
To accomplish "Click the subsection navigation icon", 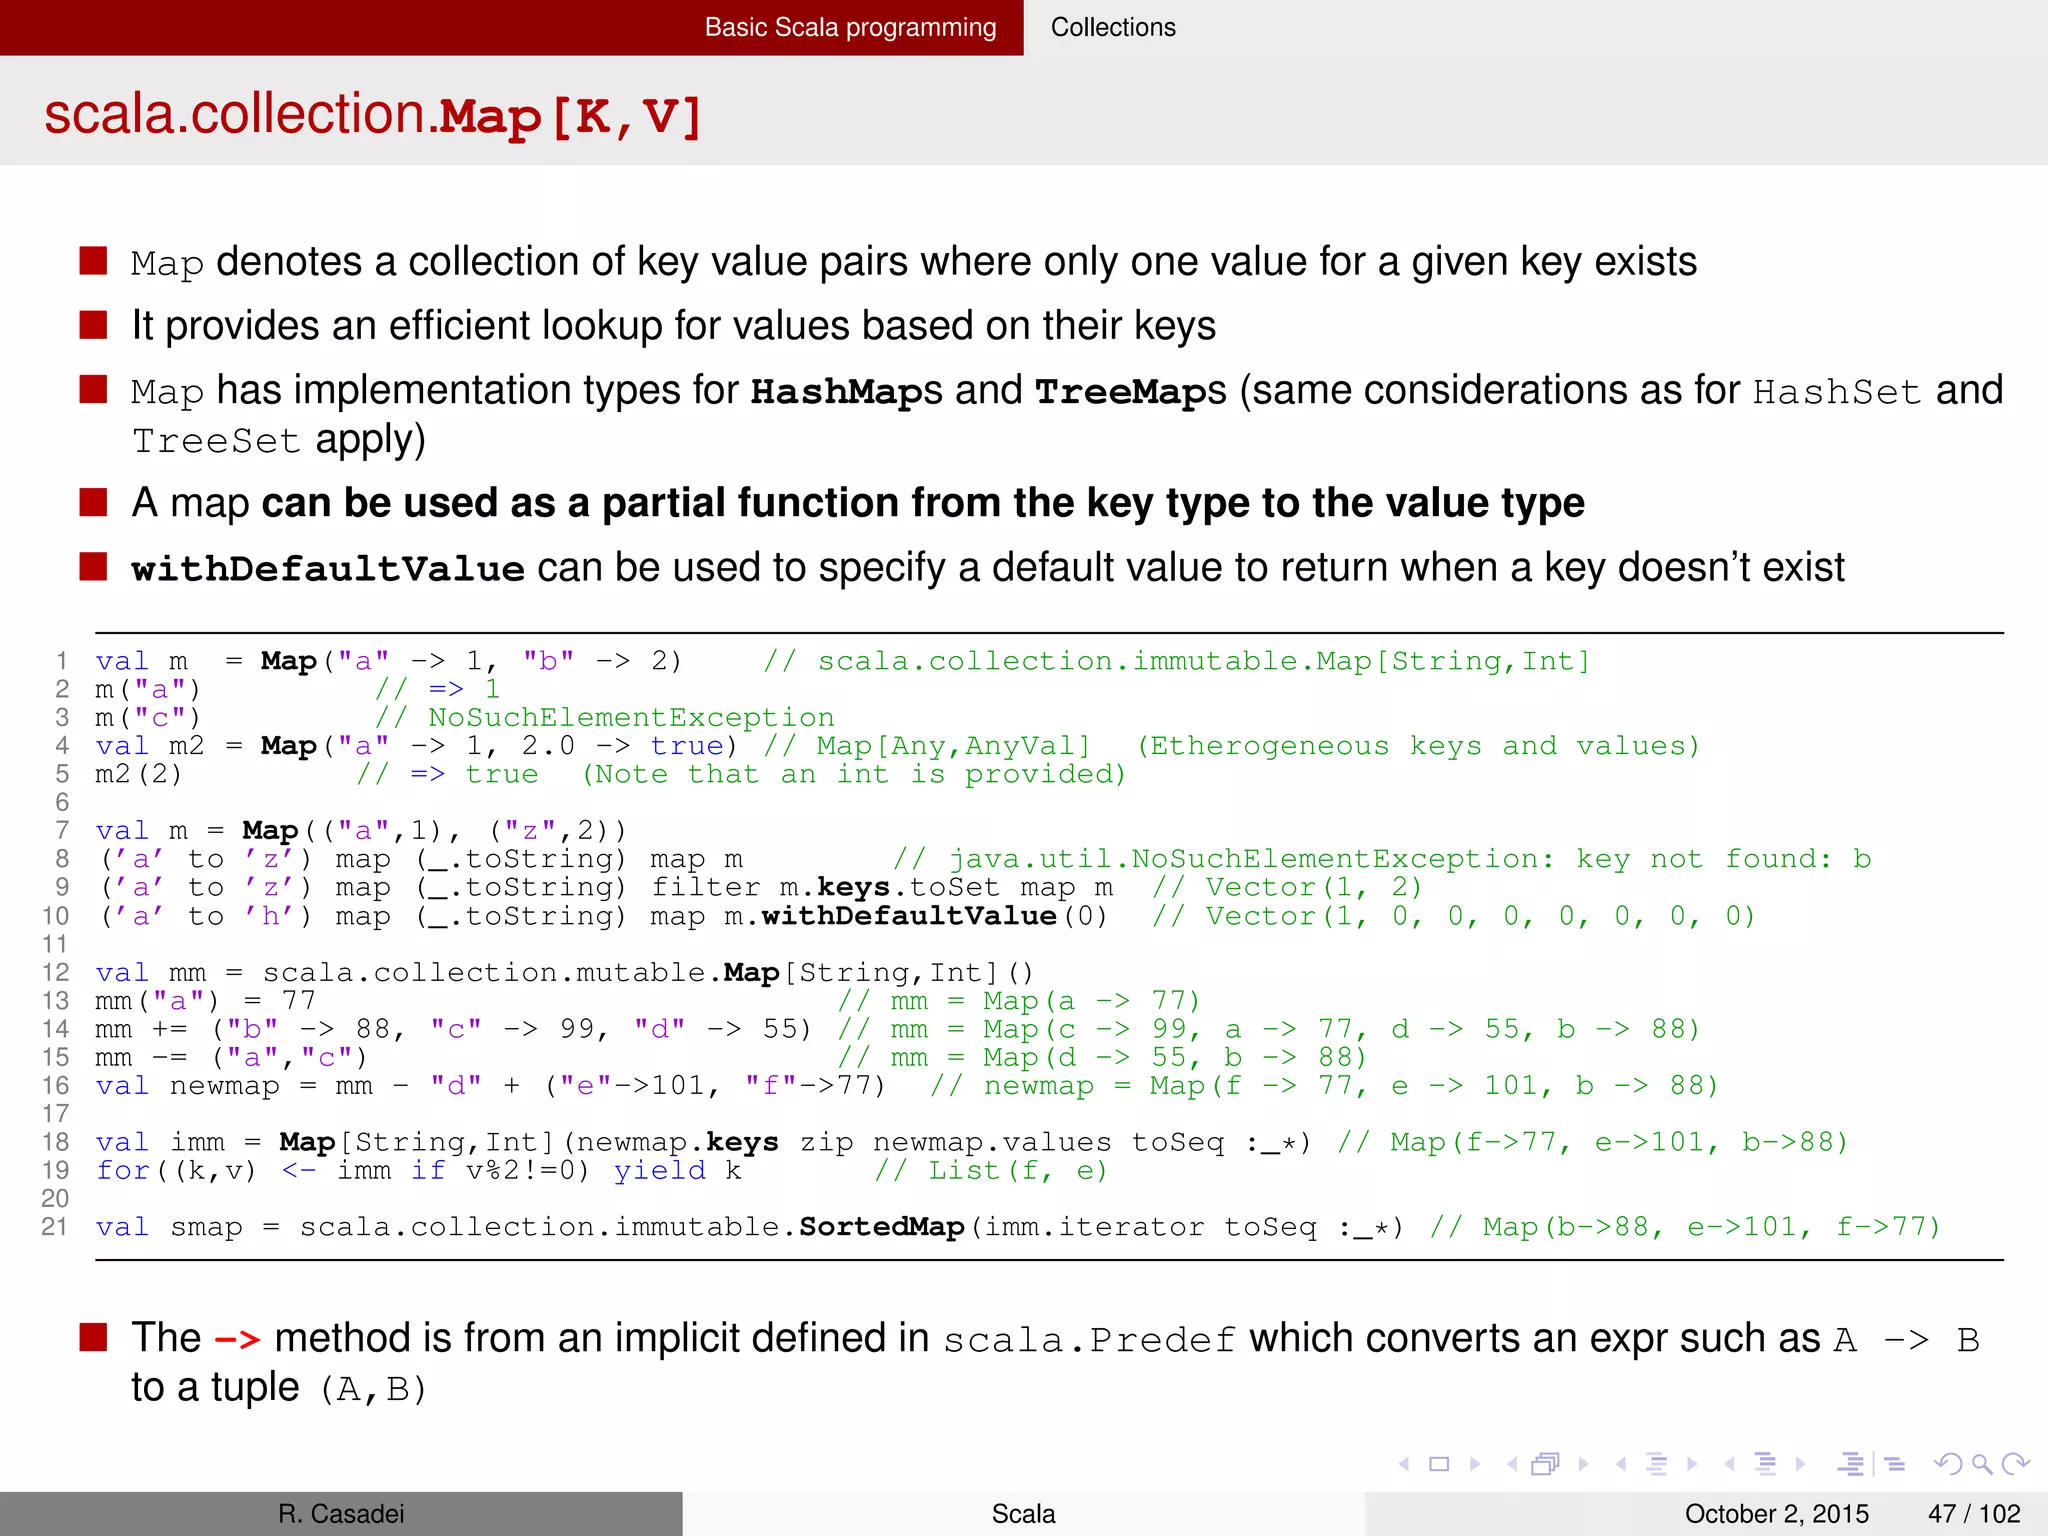I will tap(1657, 1464).
